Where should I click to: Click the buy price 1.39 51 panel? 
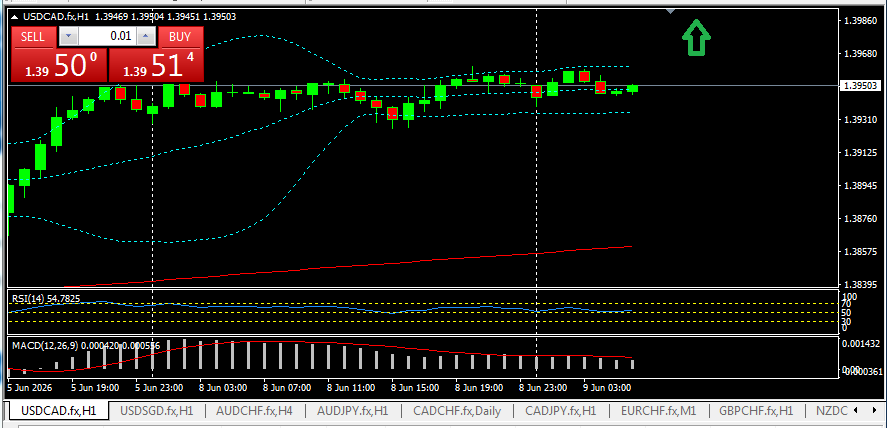[155, 65]
